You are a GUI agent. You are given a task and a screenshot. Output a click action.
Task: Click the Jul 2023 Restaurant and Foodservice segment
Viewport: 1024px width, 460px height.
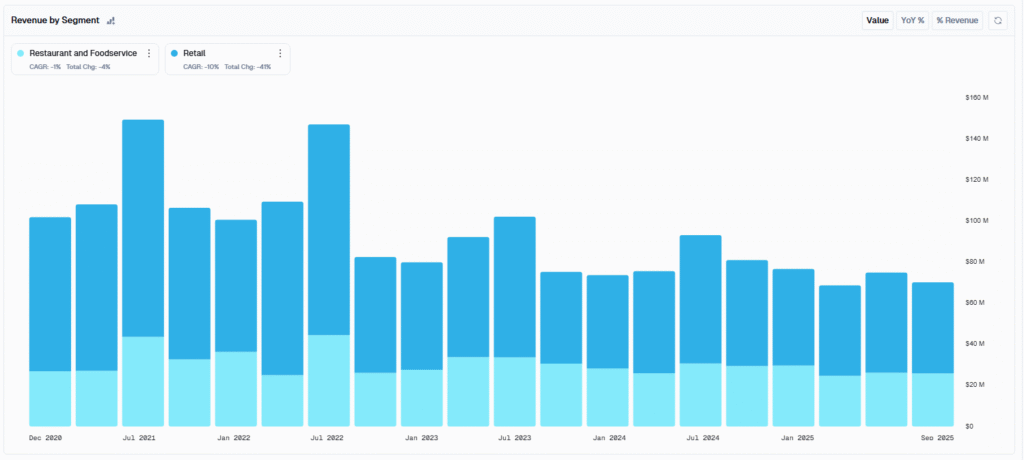pos(515,391)
